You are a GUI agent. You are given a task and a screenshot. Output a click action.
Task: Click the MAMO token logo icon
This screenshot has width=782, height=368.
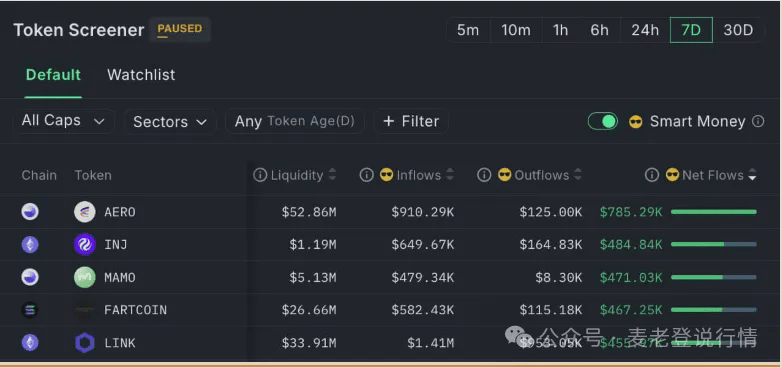(x=84, y=277)
